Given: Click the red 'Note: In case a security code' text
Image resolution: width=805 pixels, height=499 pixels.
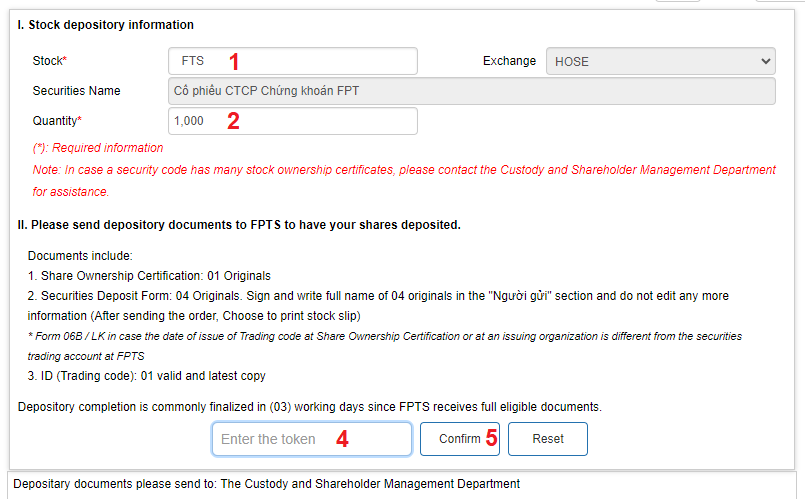Looking at the screenshot, I should pyautogui.click(x=404, y=170).
